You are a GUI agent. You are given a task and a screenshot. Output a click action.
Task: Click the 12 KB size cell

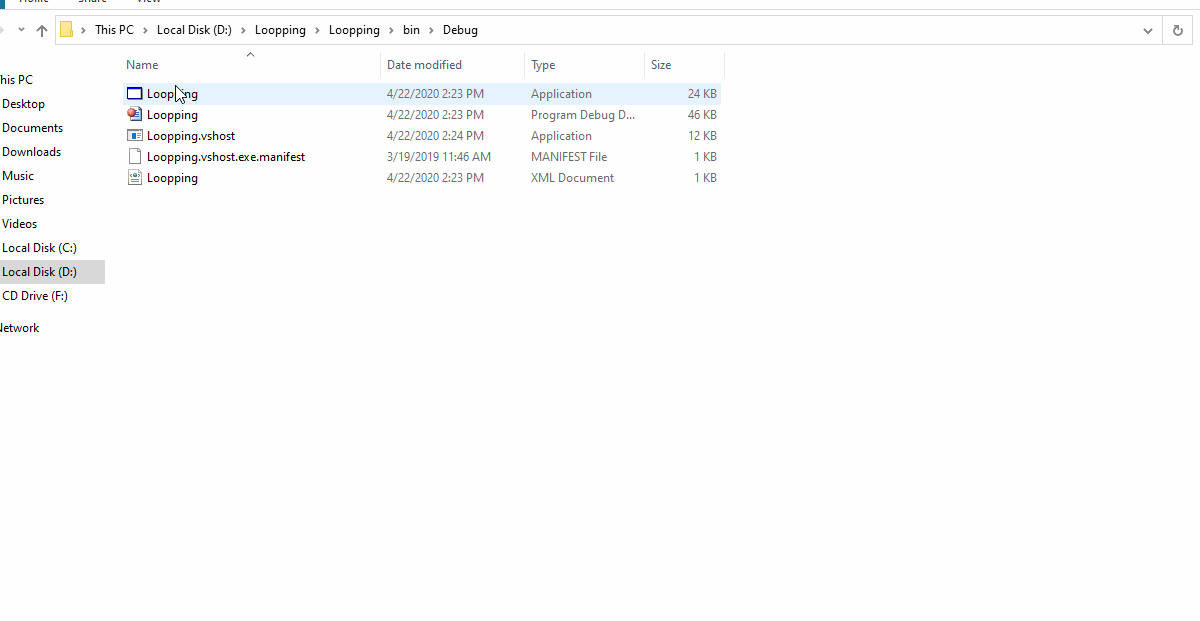(702, 136)
